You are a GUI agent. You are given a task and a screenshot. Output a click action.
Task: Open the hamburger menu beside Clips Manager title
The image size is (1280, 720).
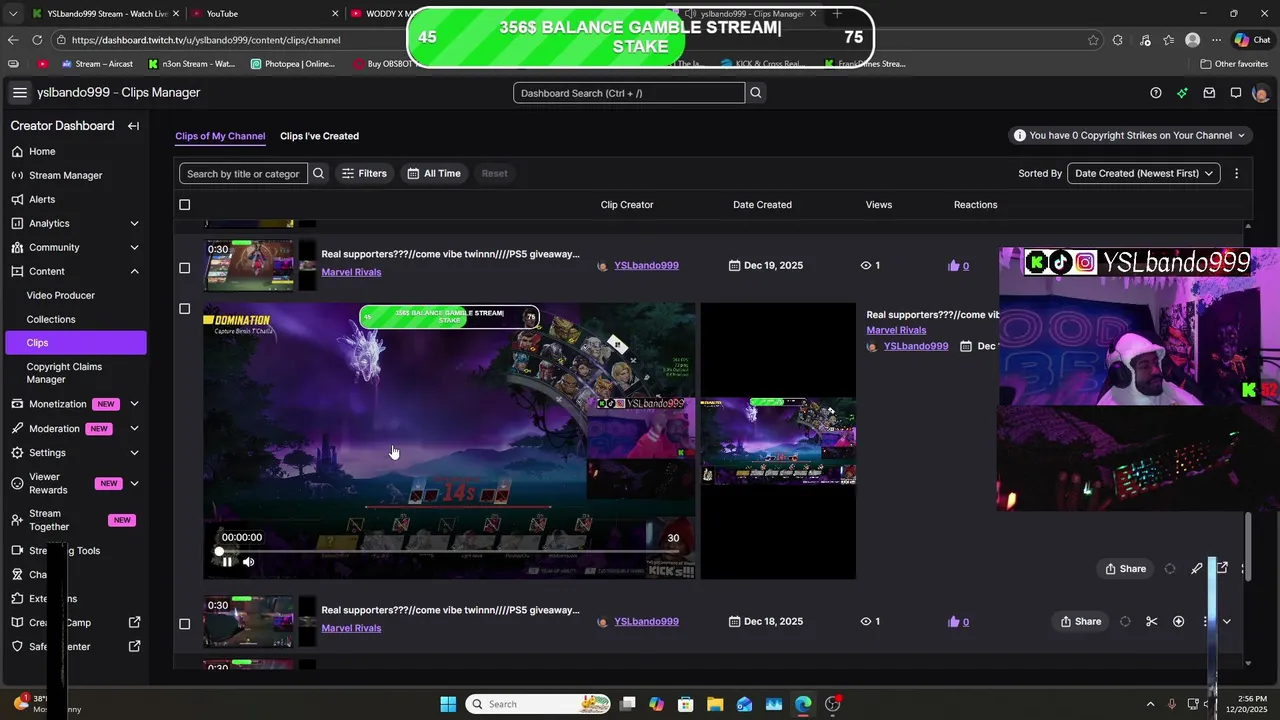[19, 93]
